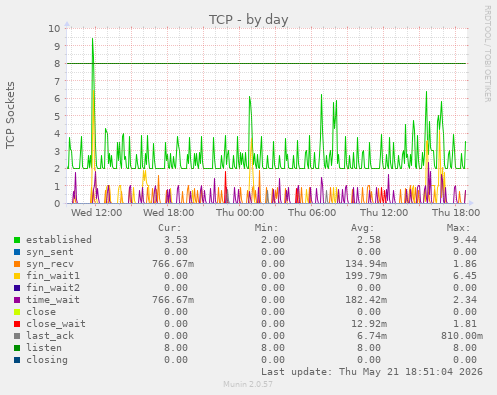Image resolution: width=497 pixels, height=395 pixels.
Task: Click the 'TCP Sockets' y-axis label
Action: [10, 115]
